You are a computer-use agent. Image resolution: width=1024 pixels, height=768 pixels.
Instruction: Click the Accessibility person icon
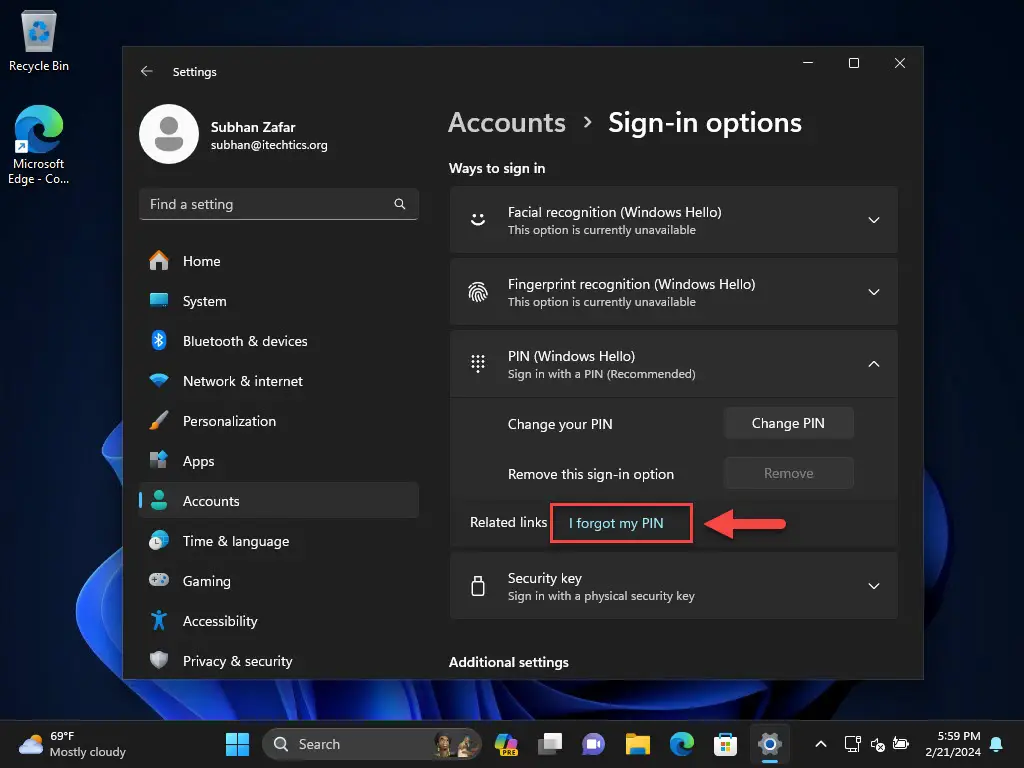pos(159,620)
